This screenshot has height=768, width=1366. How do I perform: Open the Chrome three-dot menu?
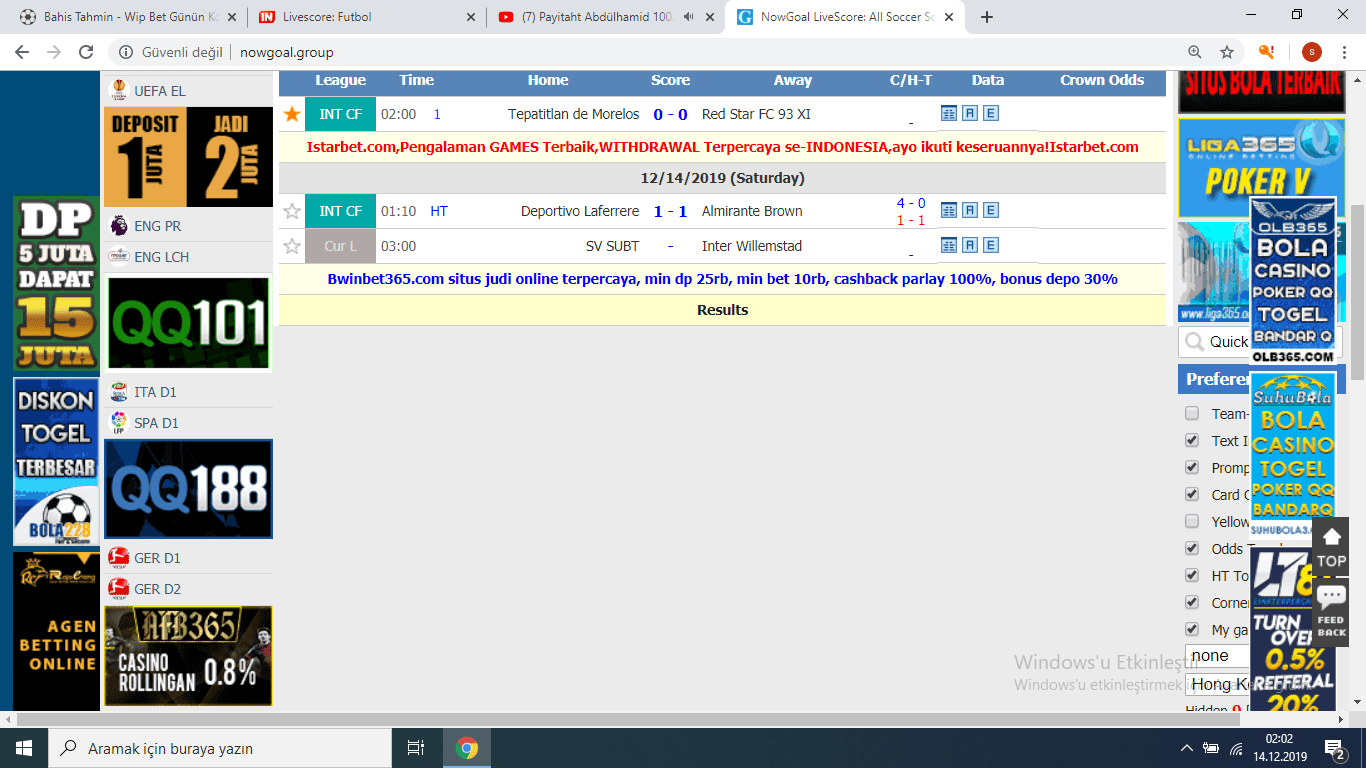(1344, 52)
